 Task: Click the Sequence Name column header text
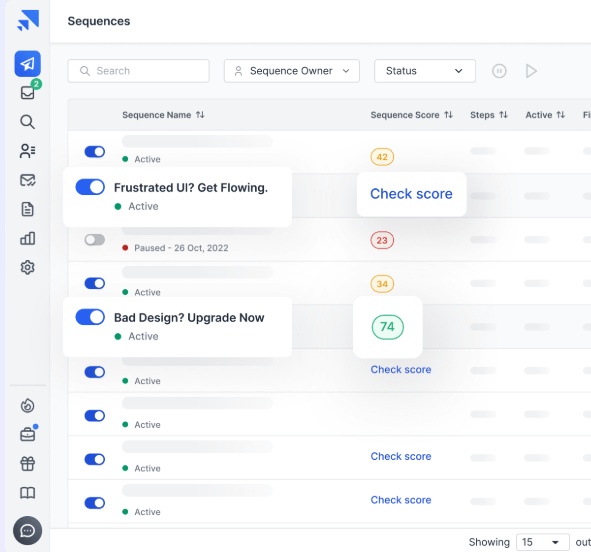click(x=156, y=115)
